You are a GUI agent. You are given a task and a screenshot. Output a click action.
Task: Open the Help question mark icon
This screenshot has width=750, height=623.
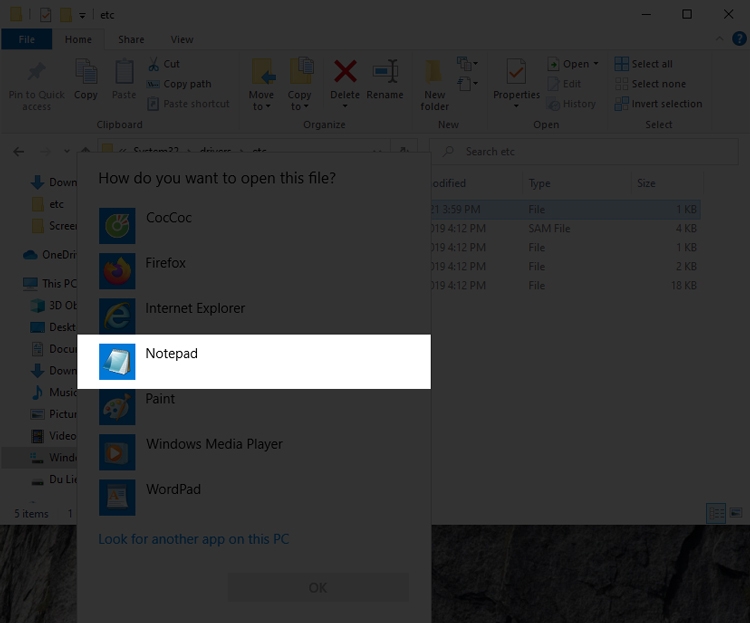click(x=739, y=39)
